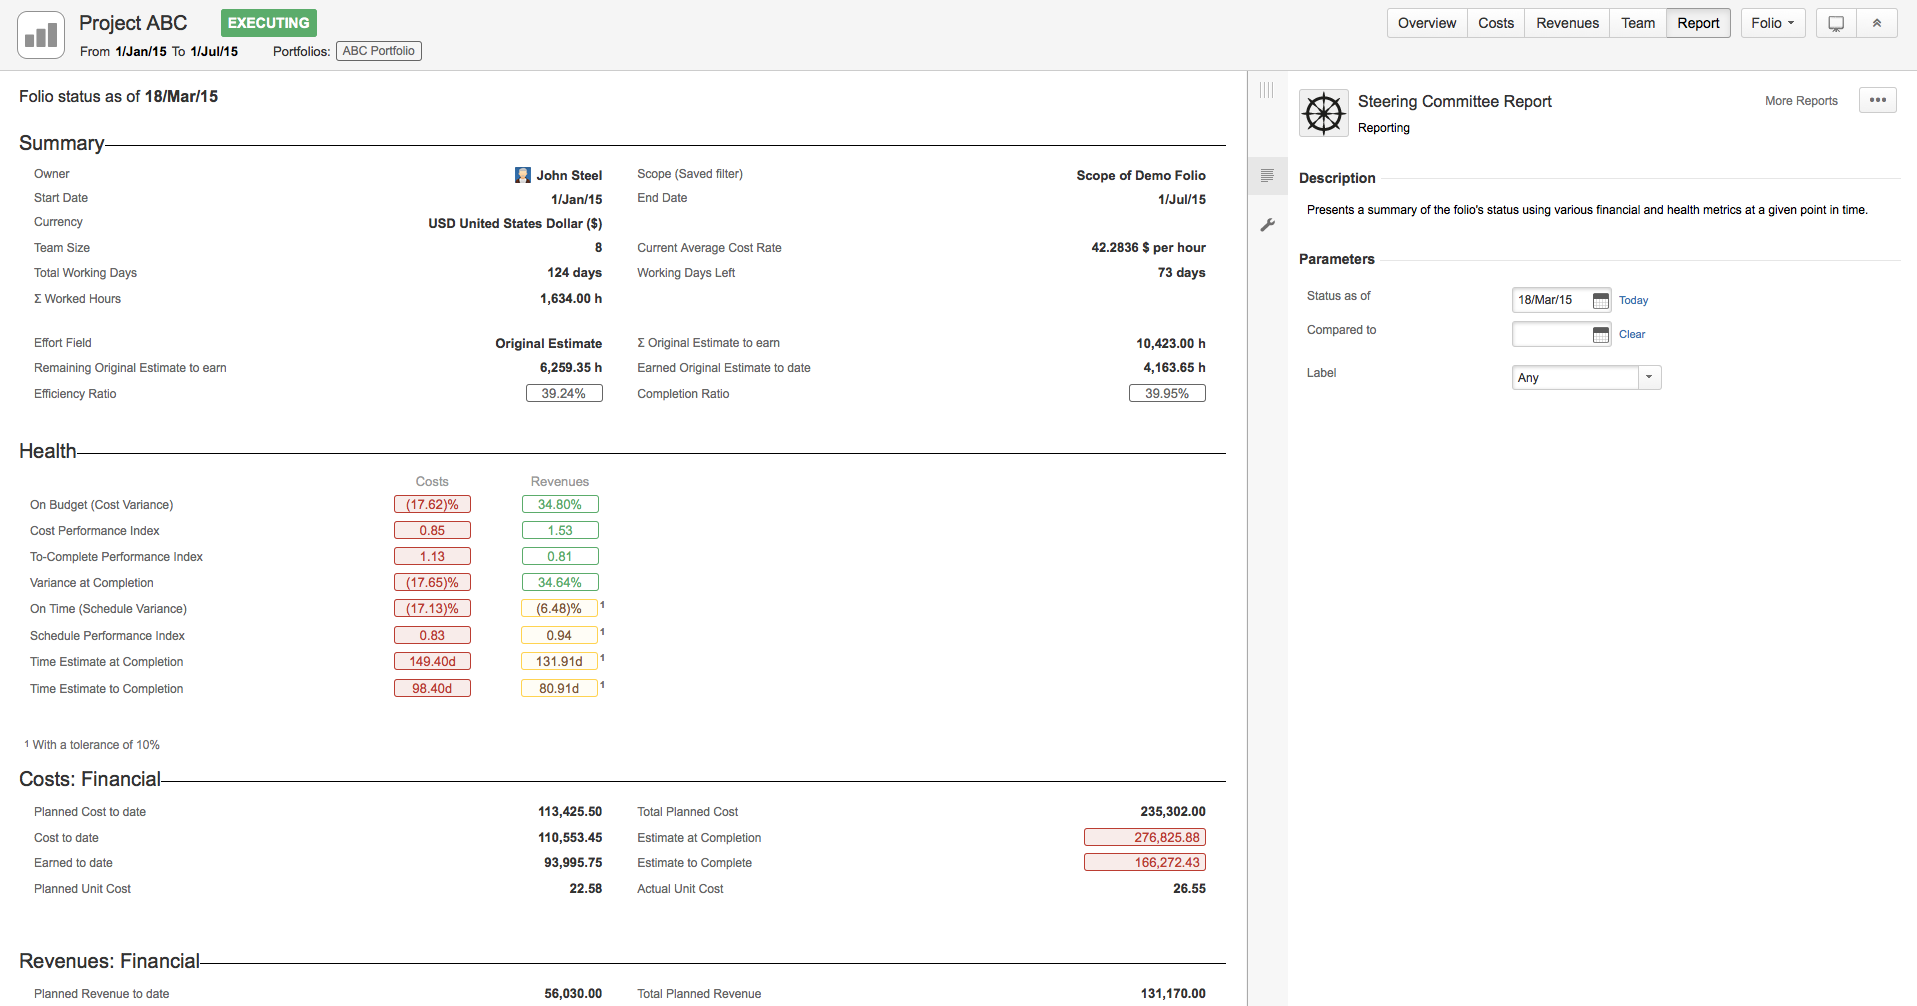
Task: Click the Clear link for Compared to
Action: pos(1631,334)
